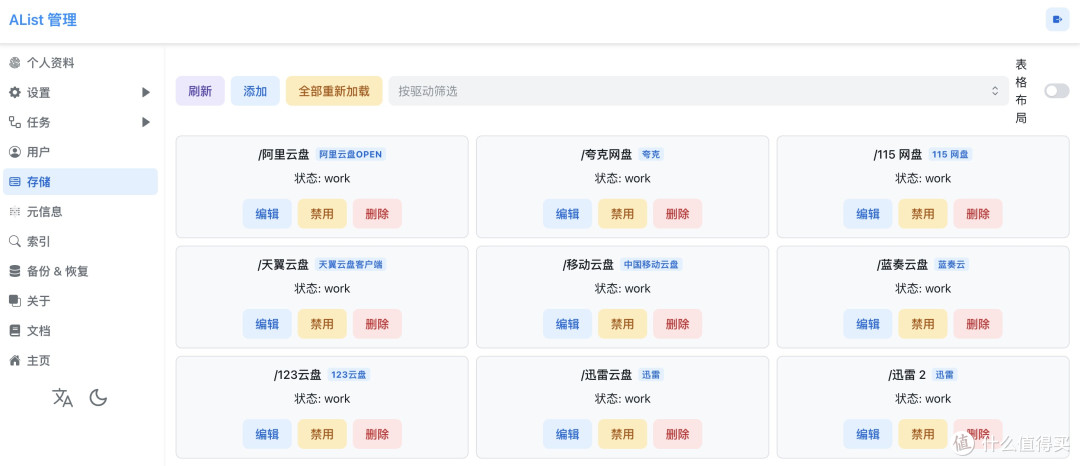Disable the /阿里云盘 storage
Screen dimensions: 1080x466
click(x=322, y=213)
